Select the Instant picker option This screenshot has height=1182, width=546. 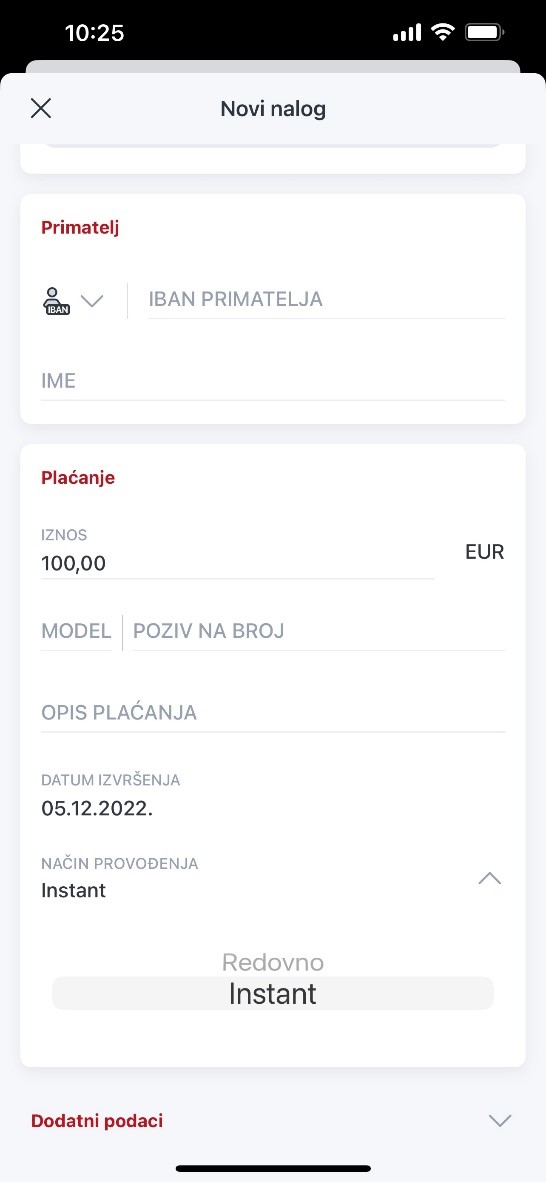pyautogui.click(x=273, y=994)
